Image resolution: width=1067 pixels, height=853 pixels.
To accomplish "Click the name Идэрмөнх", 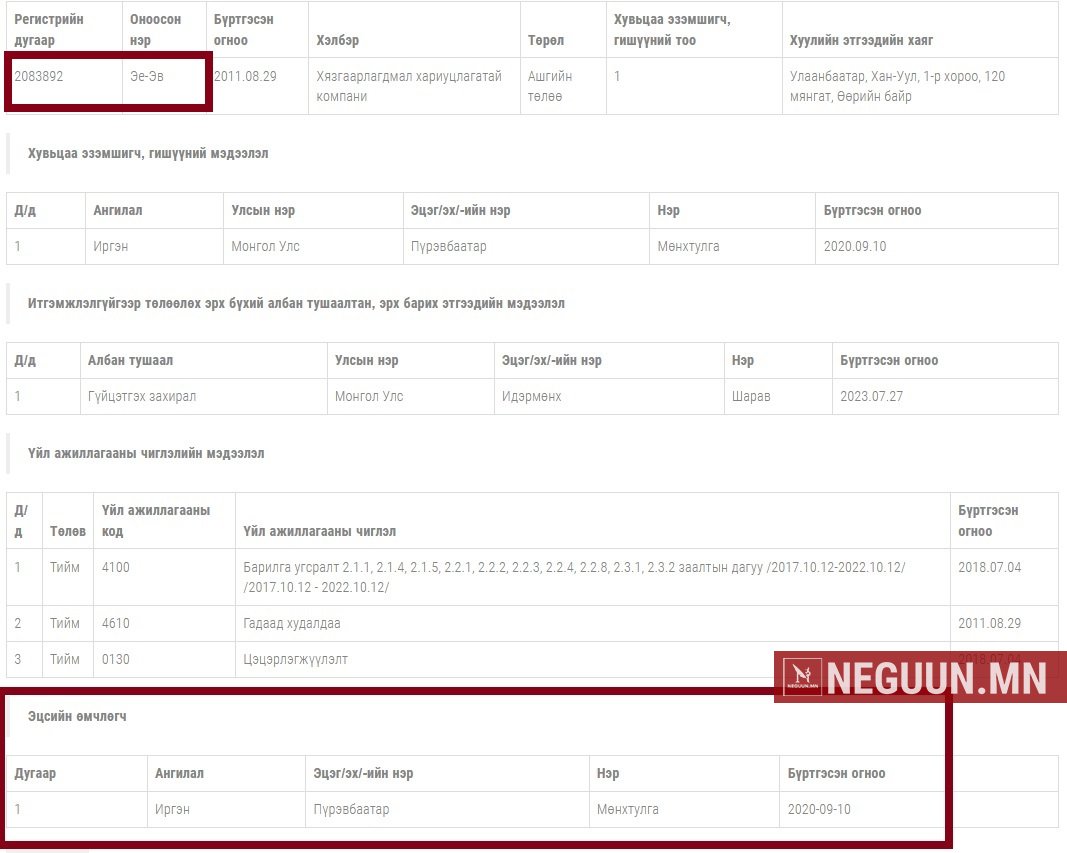I will coord(531,396).
